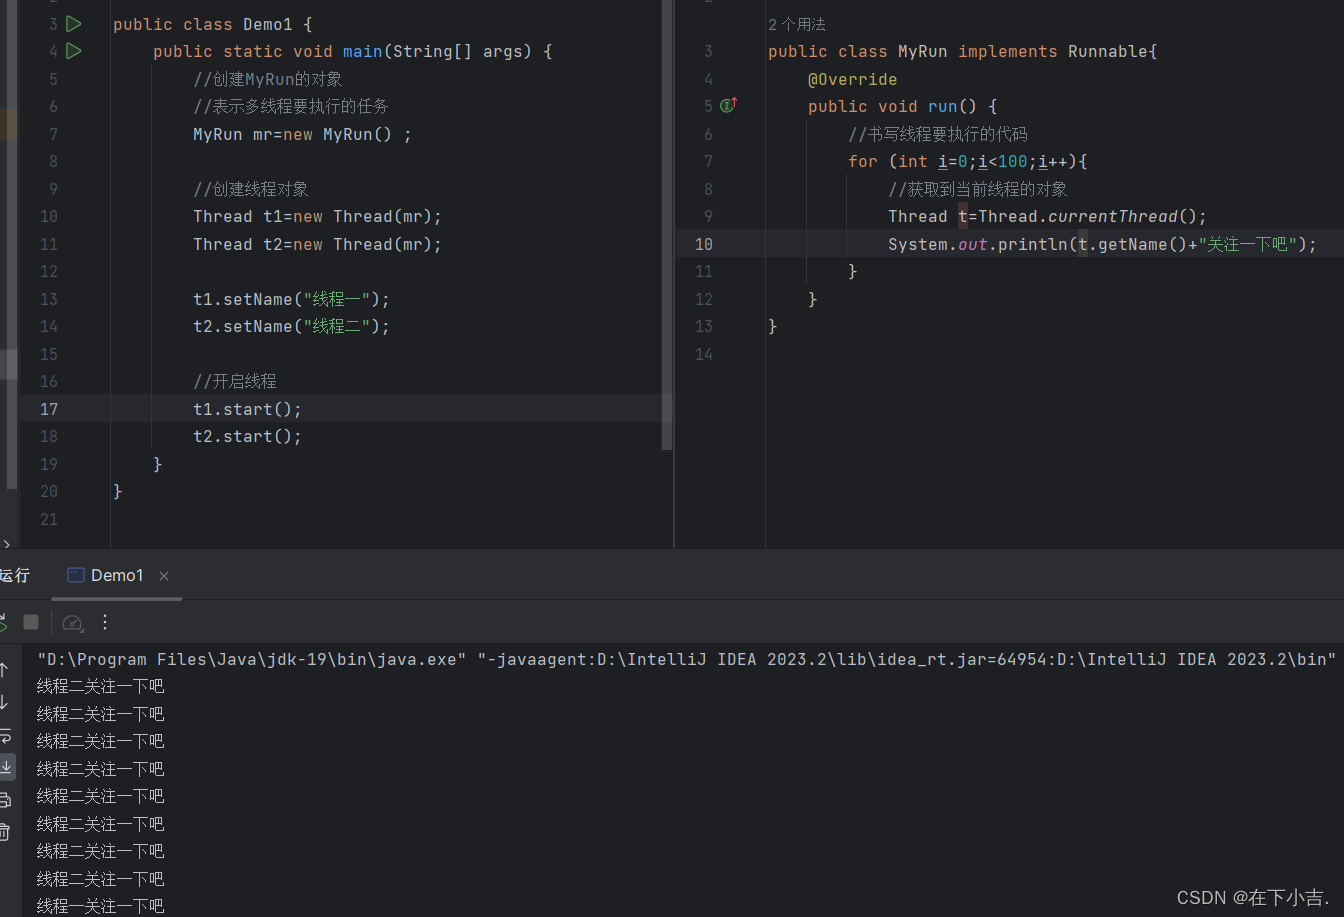Click 'public void run() {' declaration

pyautogui.click(x=902, y=106)
